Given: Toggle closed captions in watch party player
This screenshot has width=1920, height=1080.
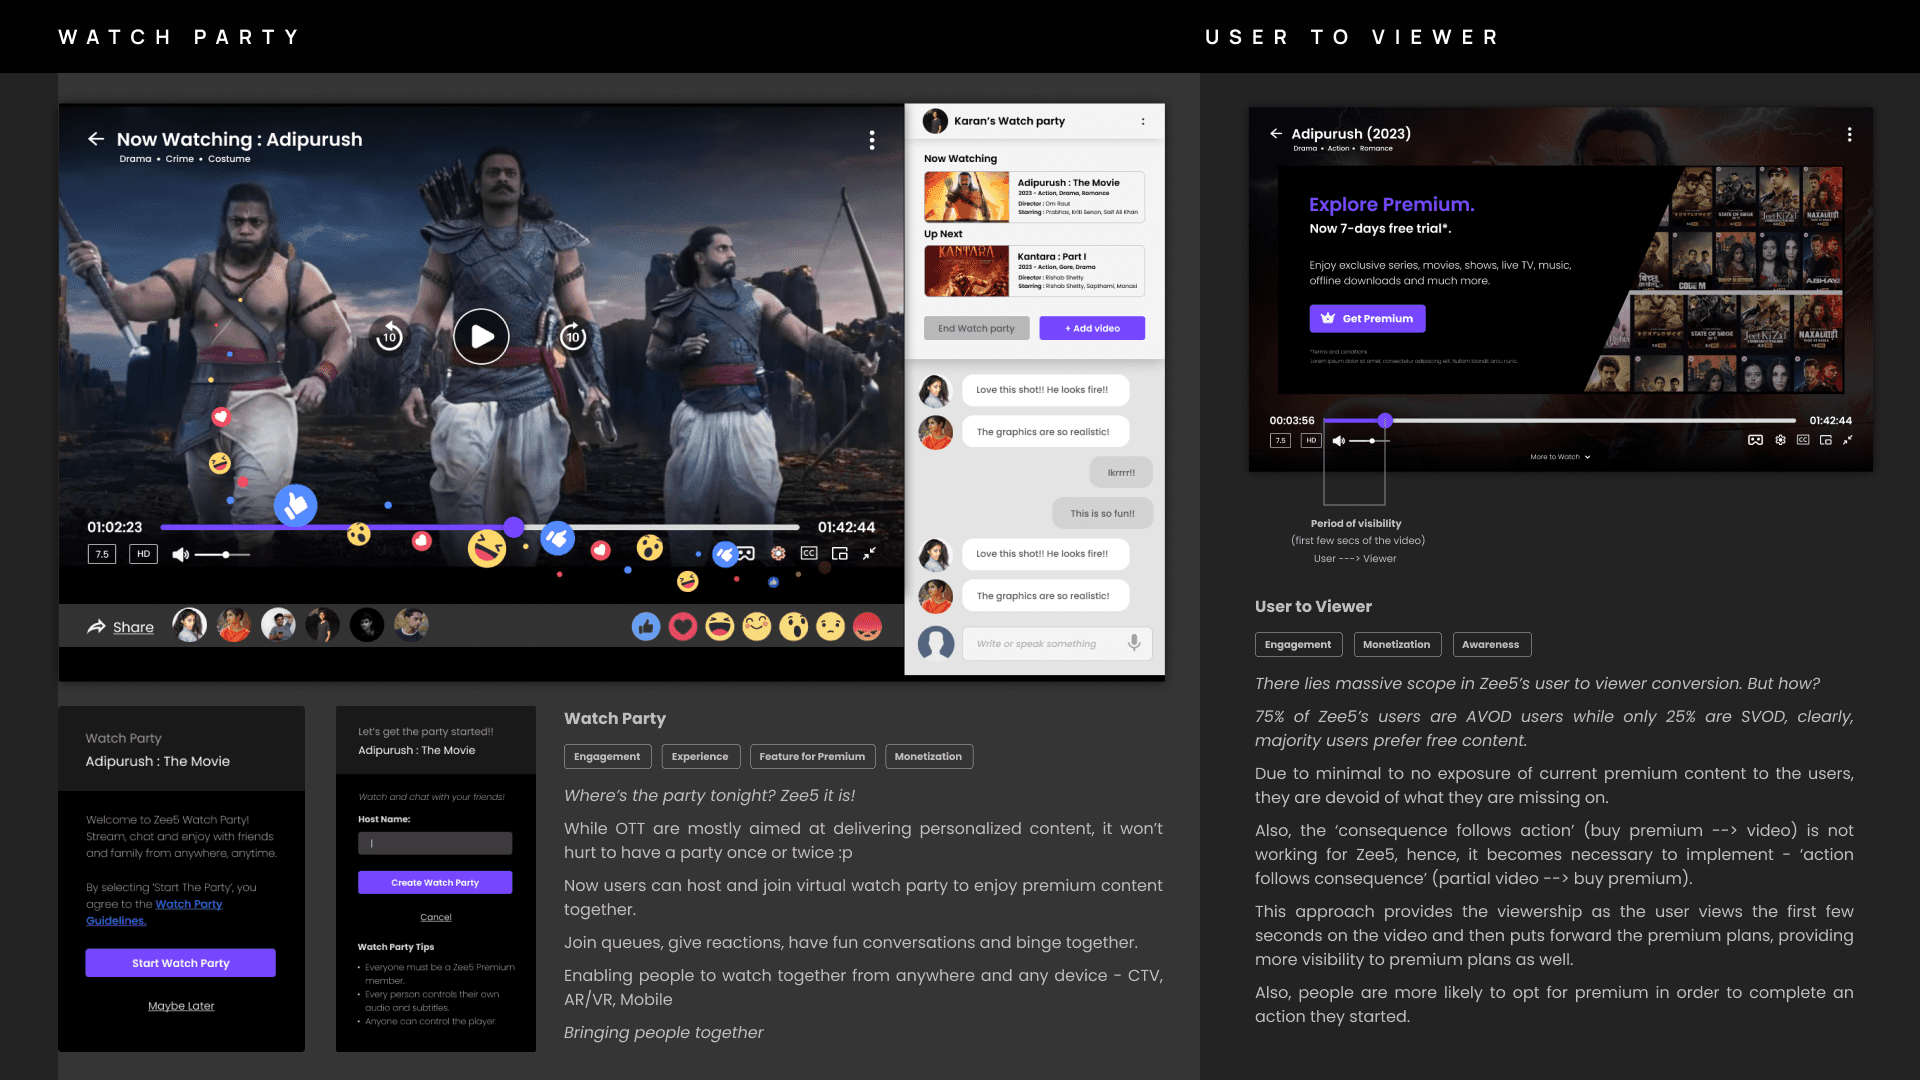Looking at the screenshot, I should pyautogui.click(x=809, y=553).
